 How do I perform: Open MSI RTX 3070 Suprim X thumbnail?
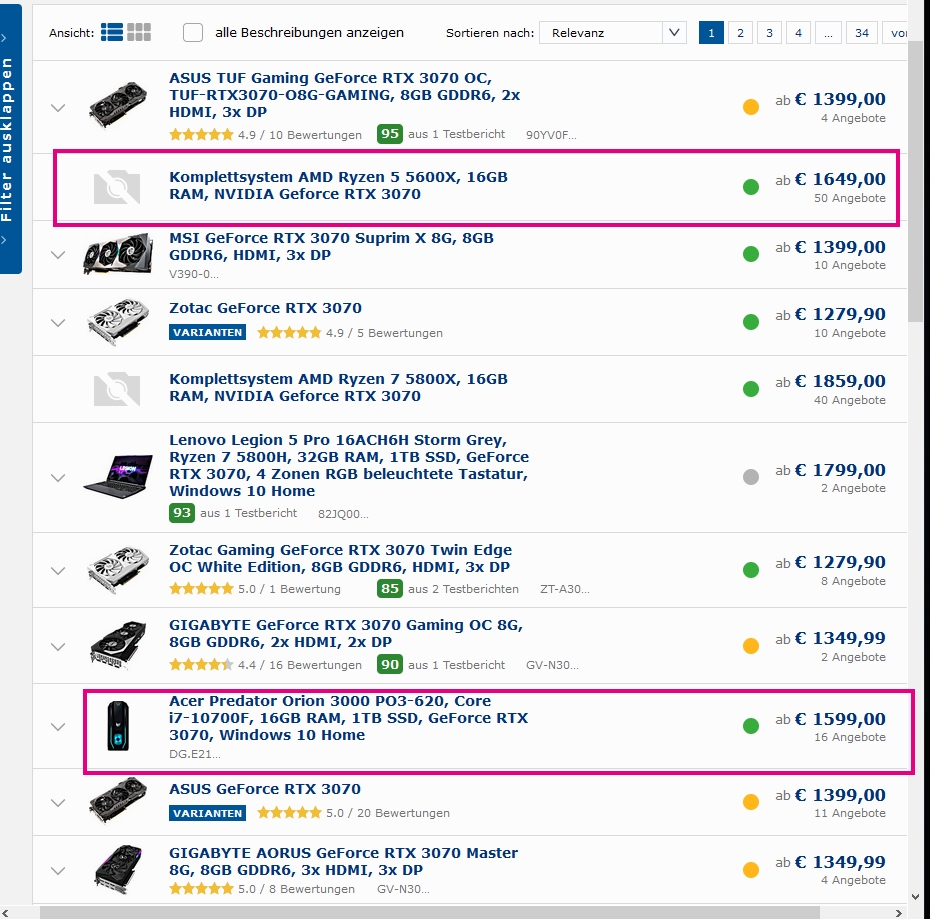(x=118, y=254)
